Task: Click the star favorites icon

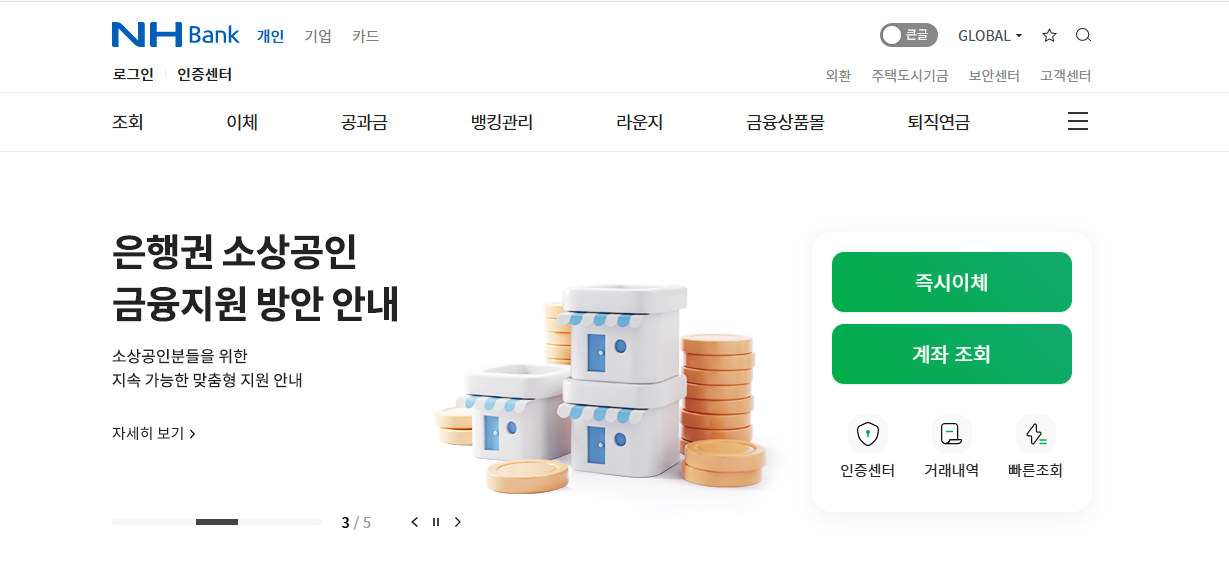Action: [x=1049, y=35]
